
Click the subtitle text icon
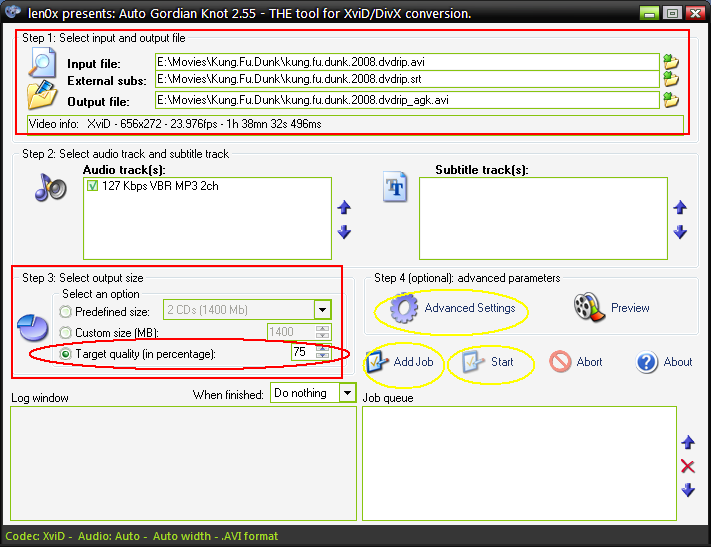click(395, 186)
